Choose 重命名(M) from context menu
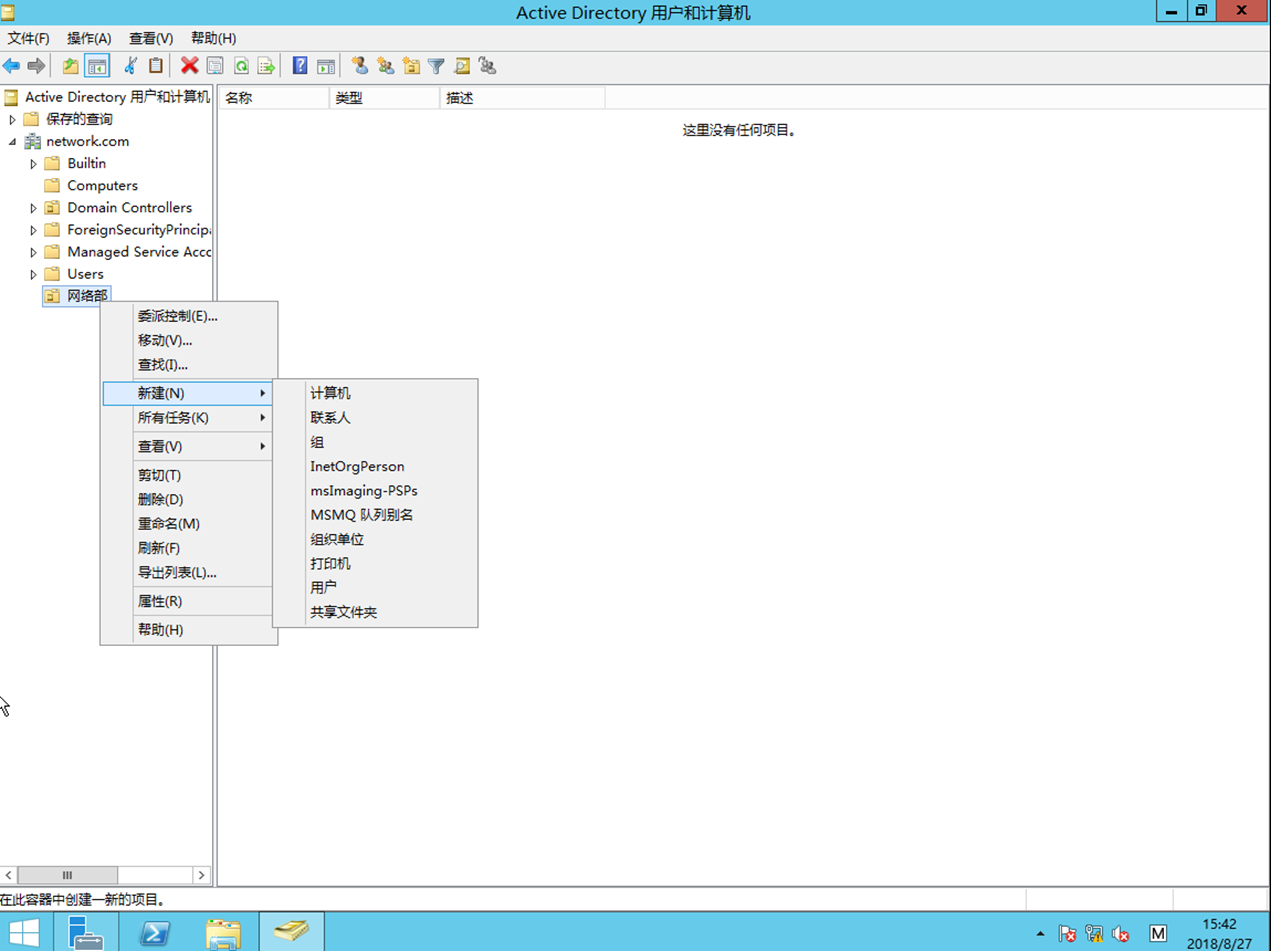1271x951 pixels. (x=188, y=524)
